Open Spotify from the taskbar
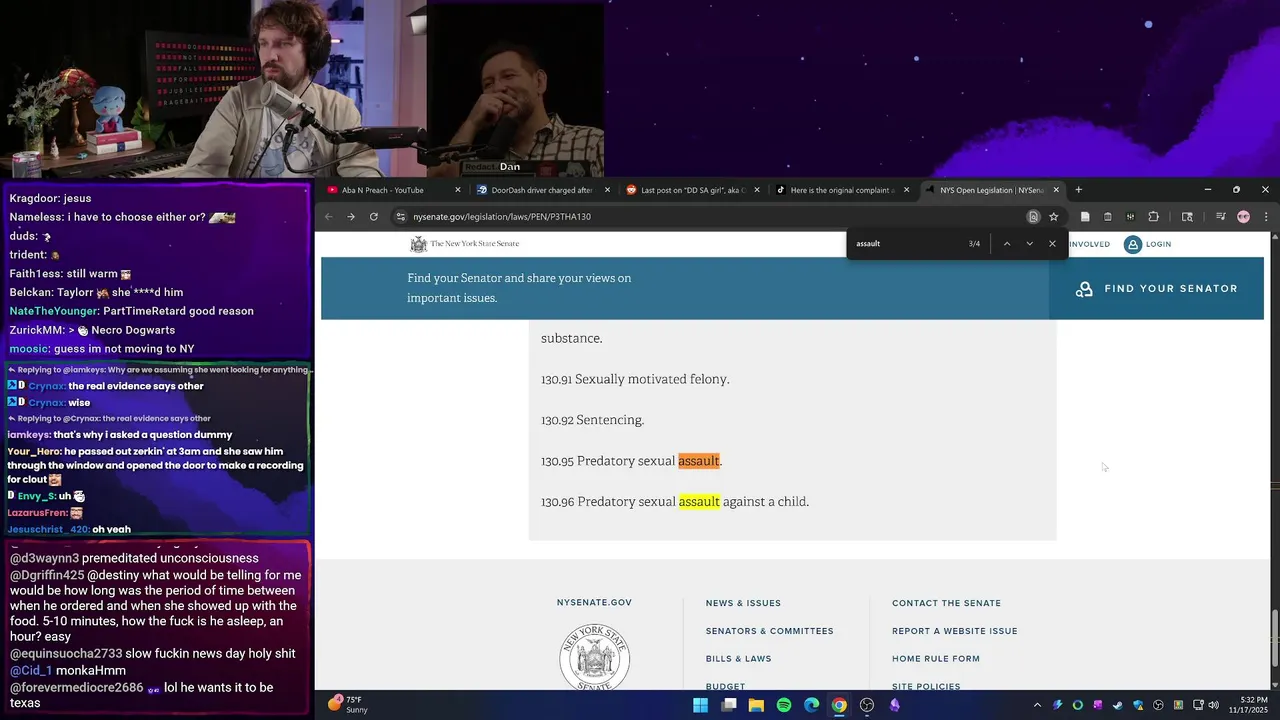Viewport: 1280px width, 720px height. (x=784, y=705)
